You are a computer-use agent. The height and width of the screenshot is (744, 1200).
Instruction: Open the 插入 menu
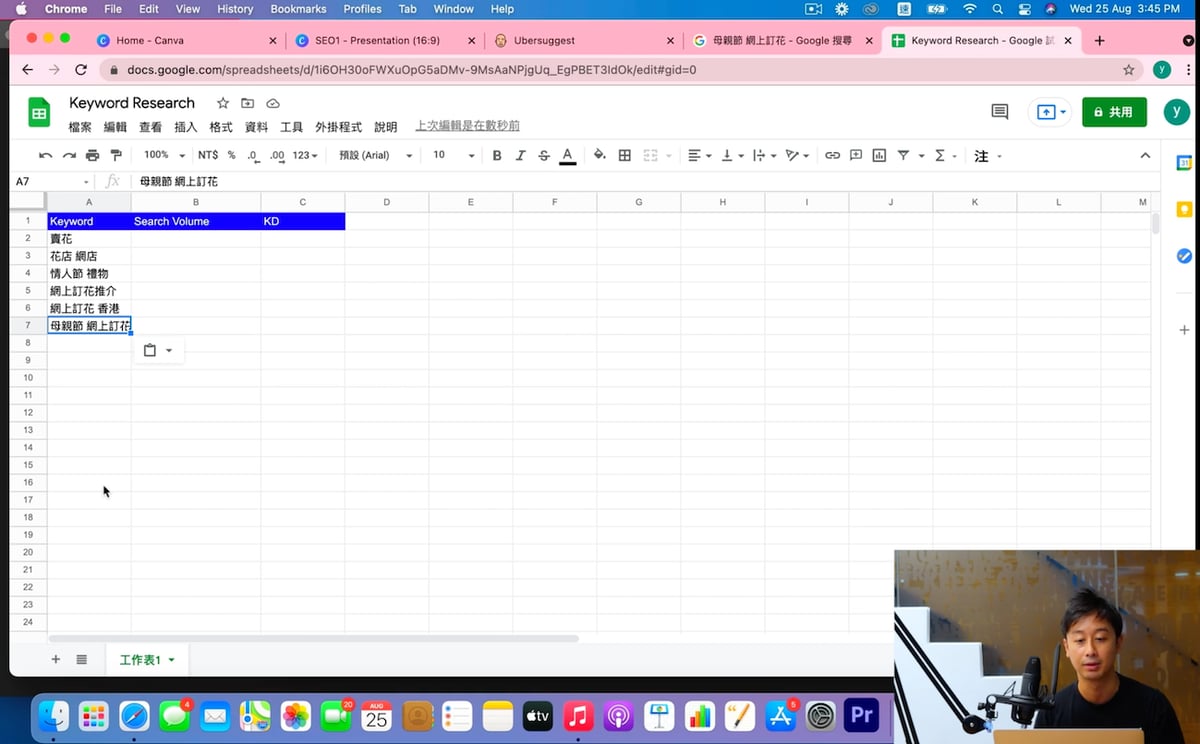tap(186, 127)
